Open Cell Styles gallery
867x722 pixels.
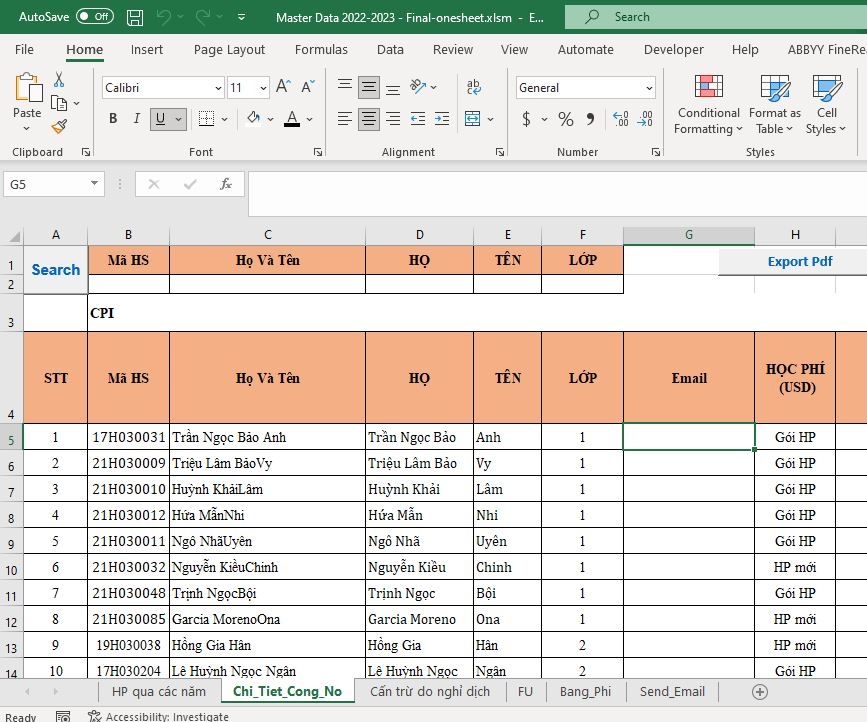(x=826, y=104)
